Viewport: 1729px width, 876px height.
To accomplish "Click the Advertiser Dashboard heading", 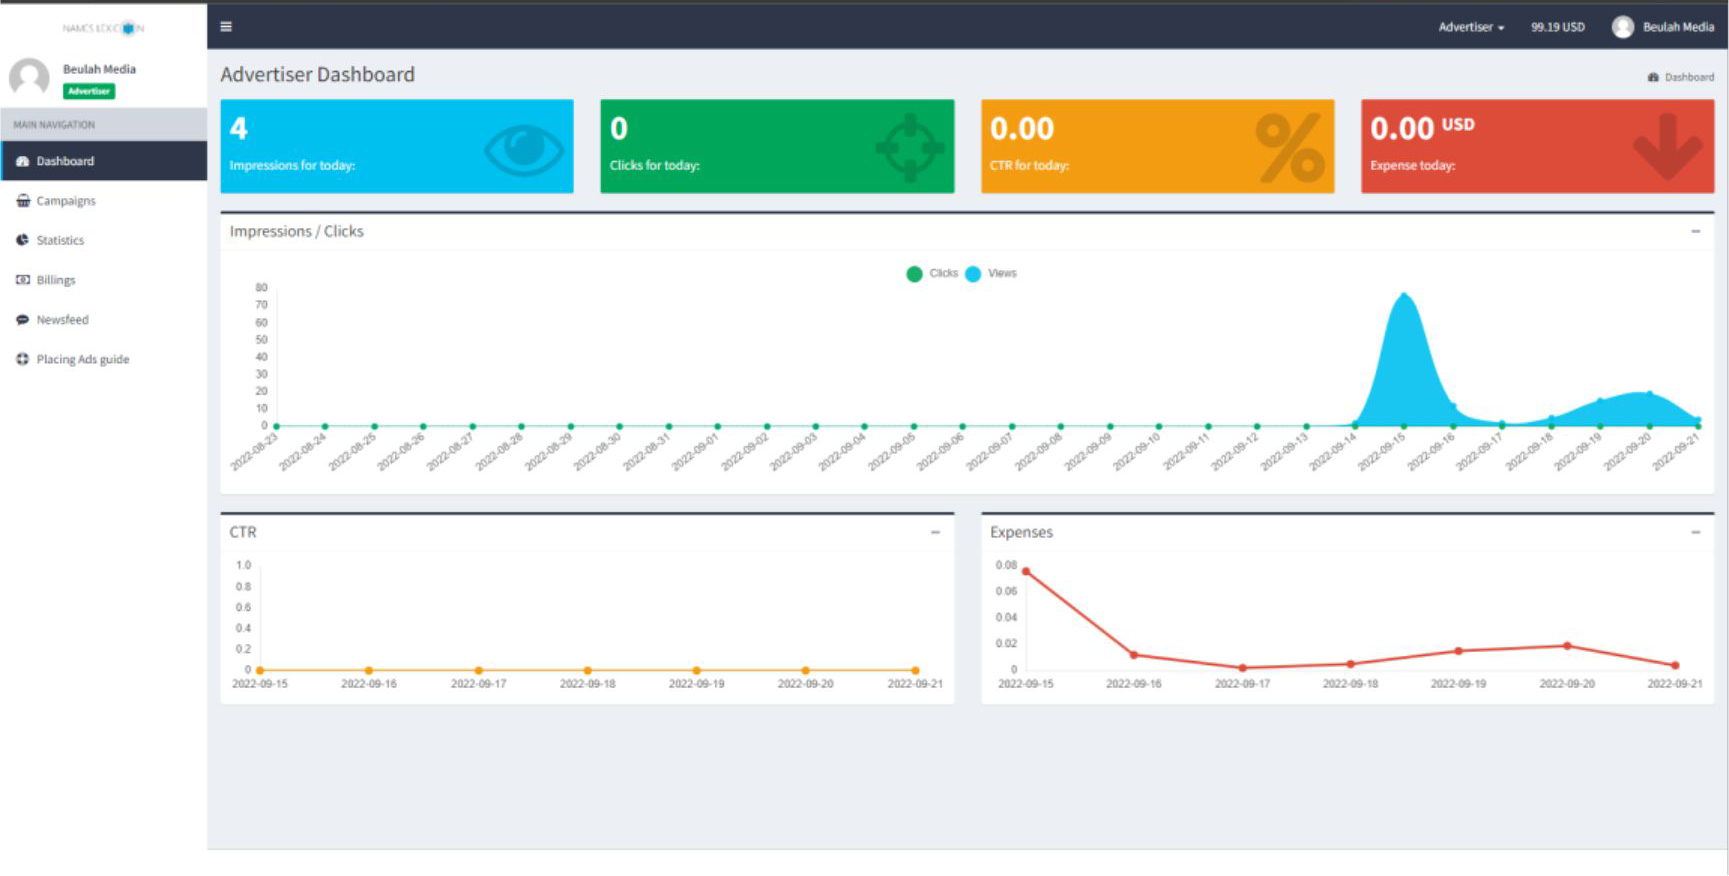I will click(x=317, y=74).
